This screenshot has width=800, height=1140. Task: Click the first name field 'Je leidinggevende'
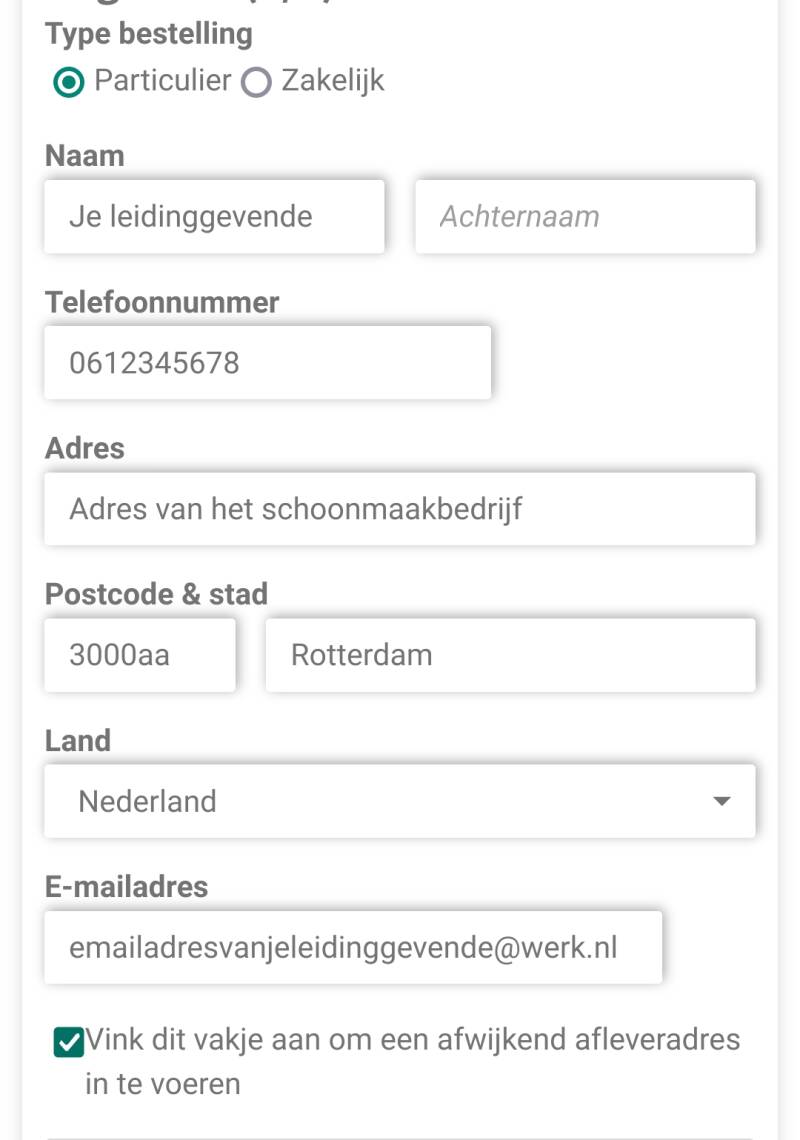click(214, 217)
